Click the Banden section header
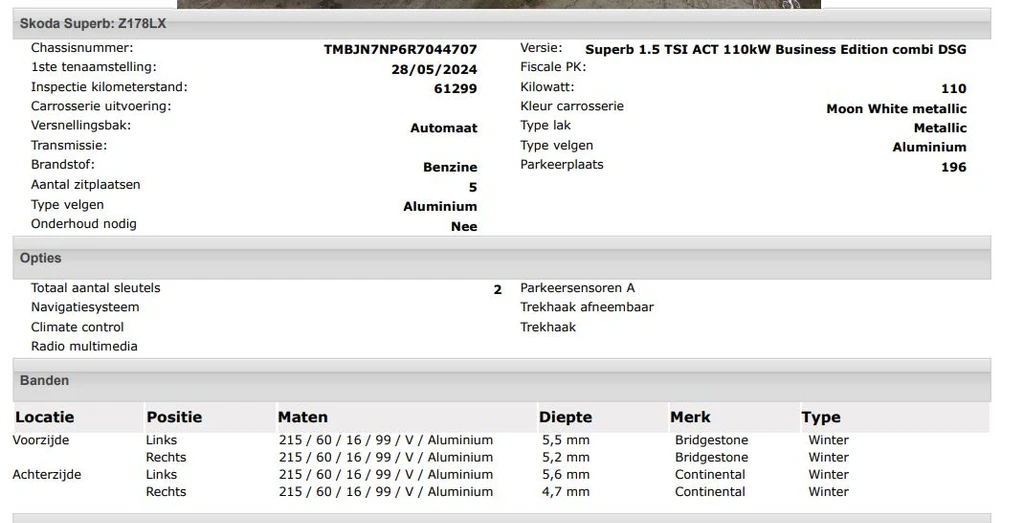This screenshot has height=523, width=1024. (502, 380)
